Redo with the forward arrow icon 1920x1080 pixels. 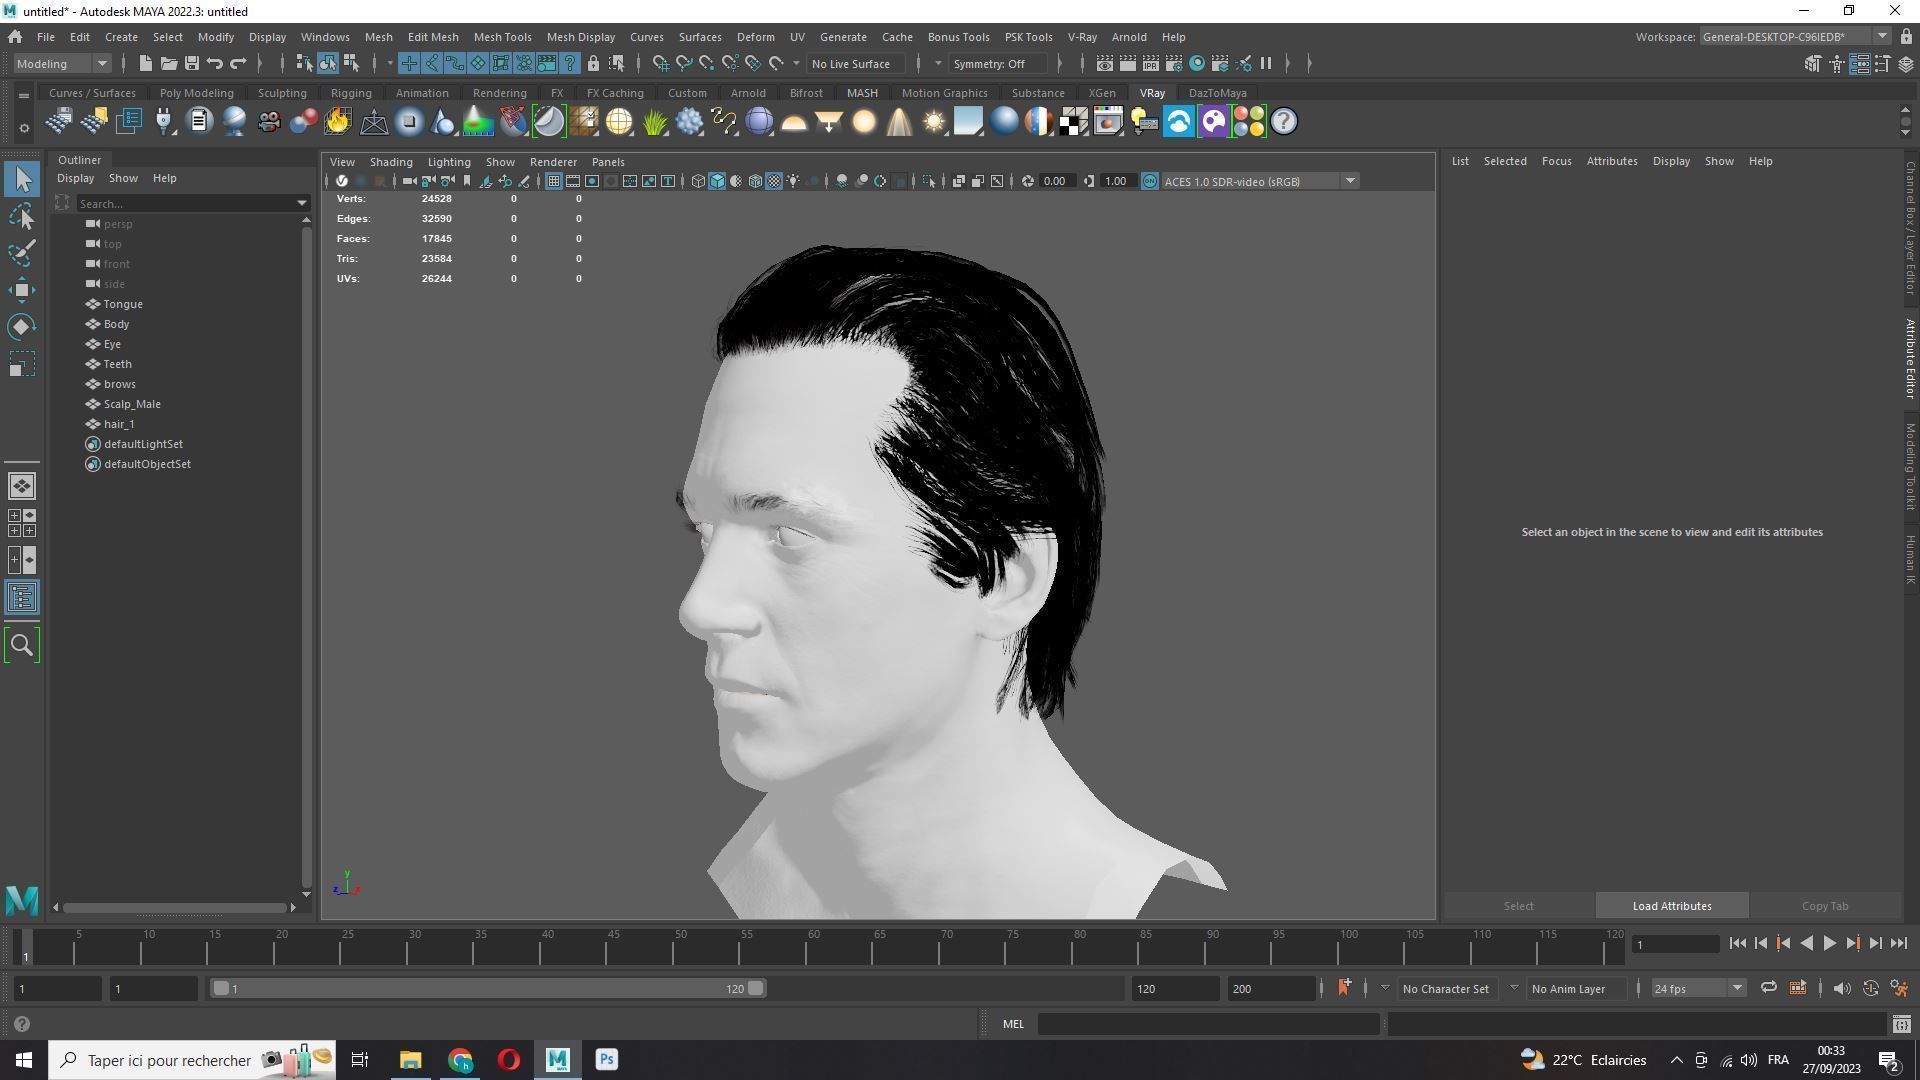(238, 64)
